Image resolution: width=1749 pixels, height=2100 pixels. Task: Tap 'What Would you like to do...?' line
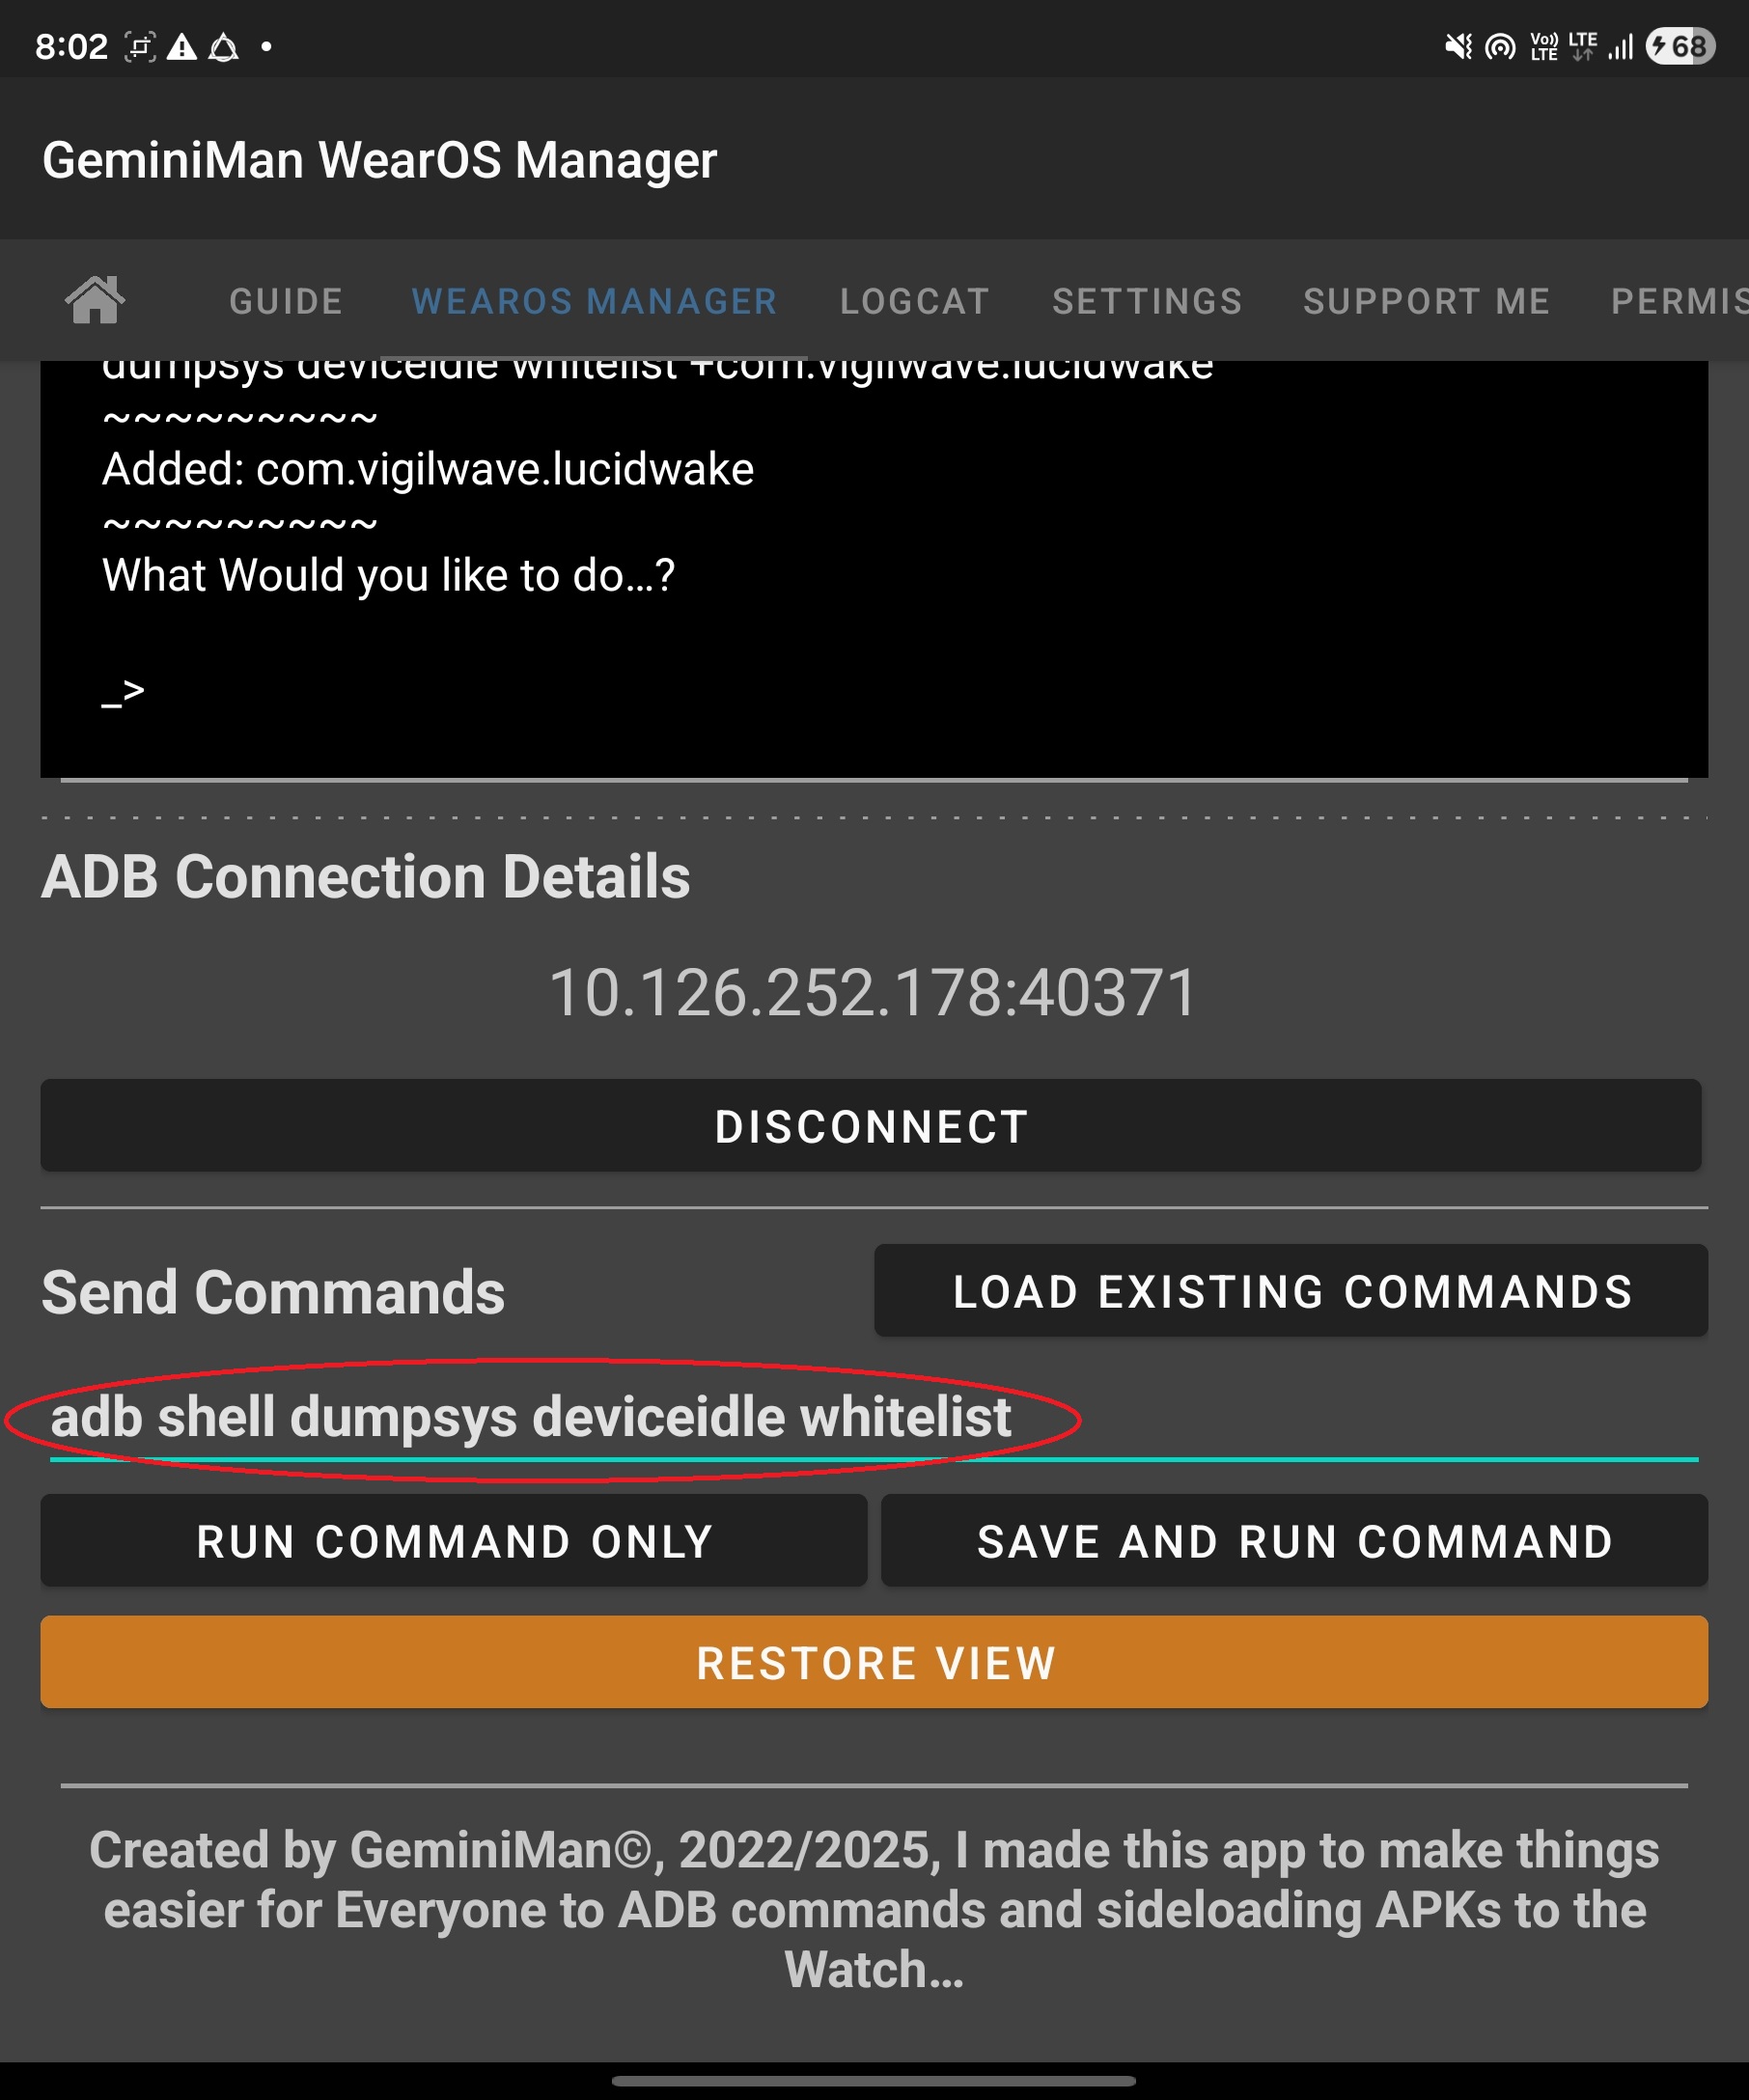point(389,576)
